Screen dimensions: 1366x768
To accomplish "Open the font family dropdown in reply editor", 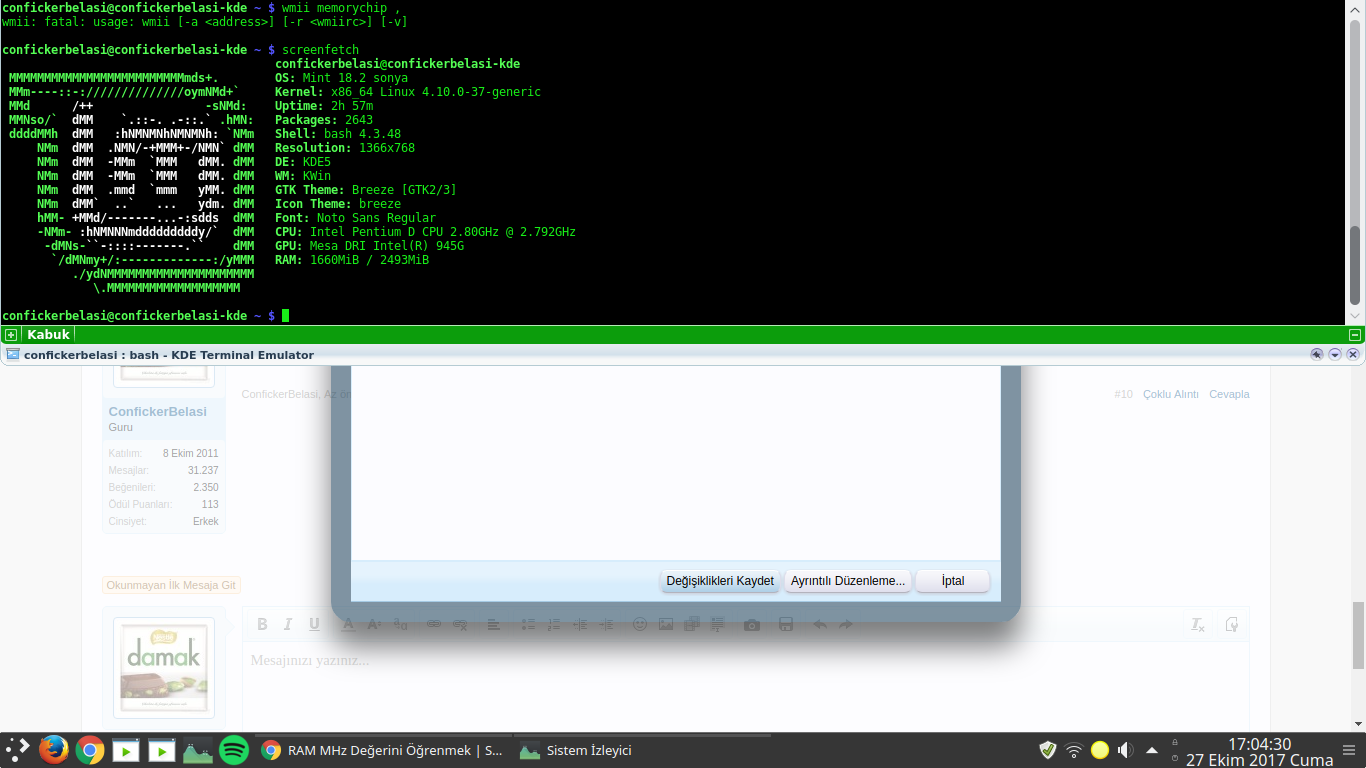I will coord(400,624).
